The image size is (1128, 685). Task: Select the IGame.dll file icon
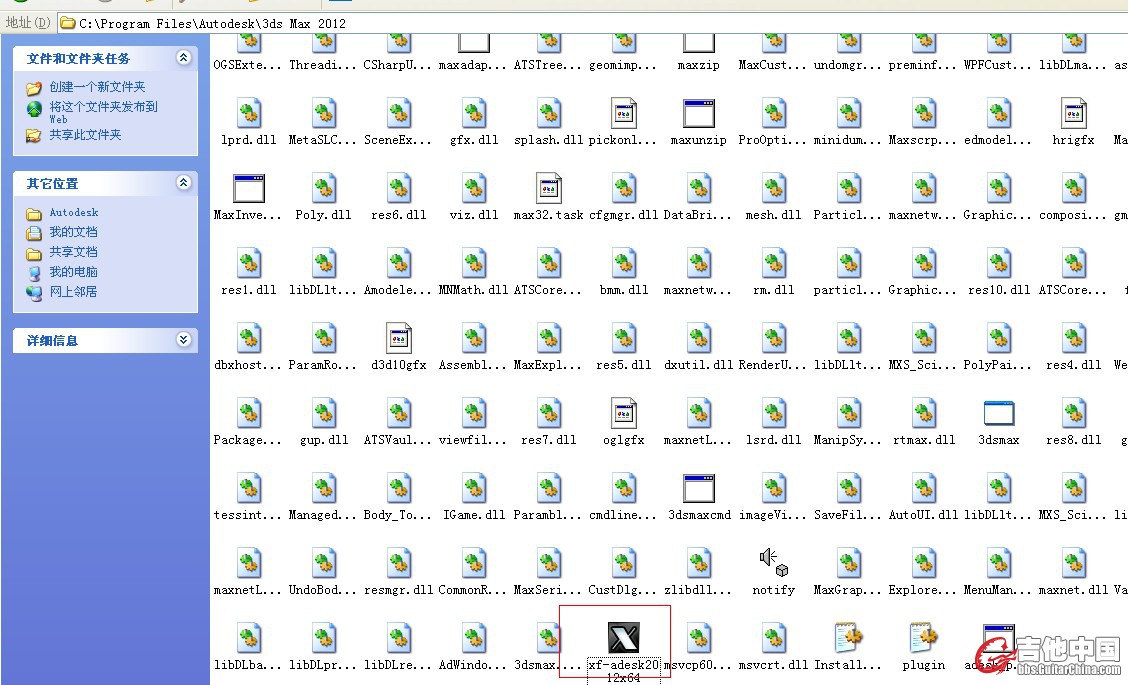(x=473, y=488)
